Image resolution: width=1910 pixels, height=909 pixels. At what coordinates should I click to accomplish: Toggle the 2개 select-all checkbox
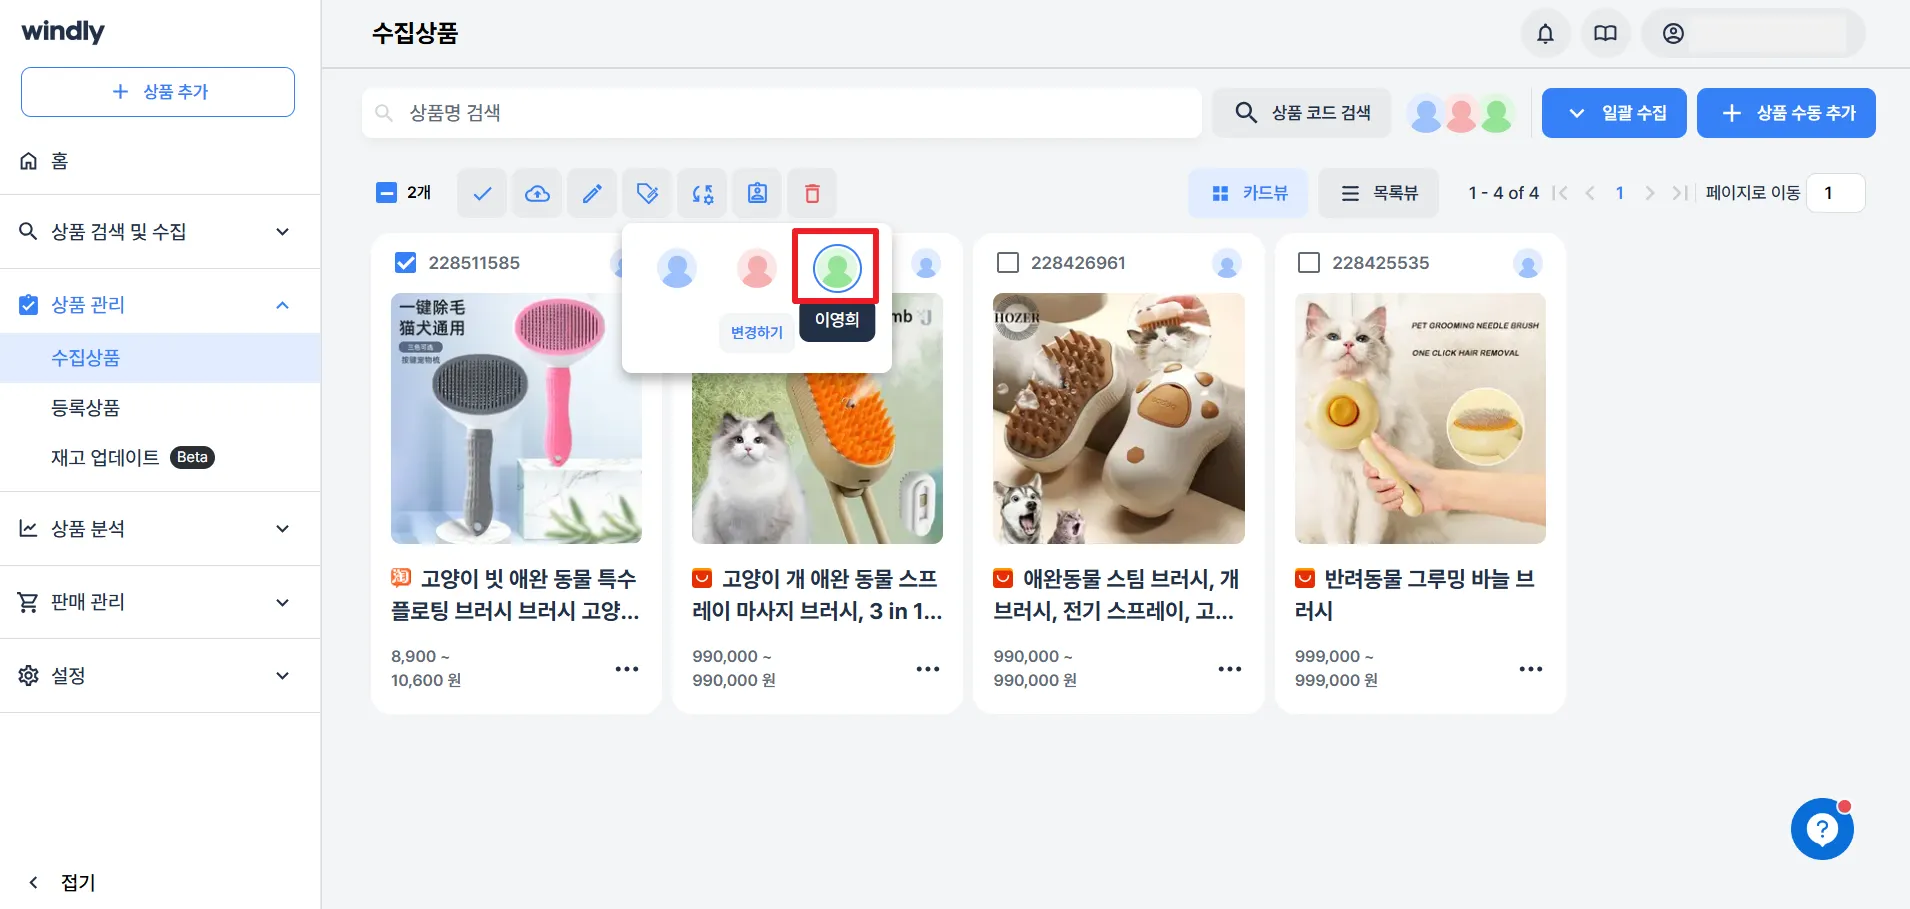click(386, 193)
